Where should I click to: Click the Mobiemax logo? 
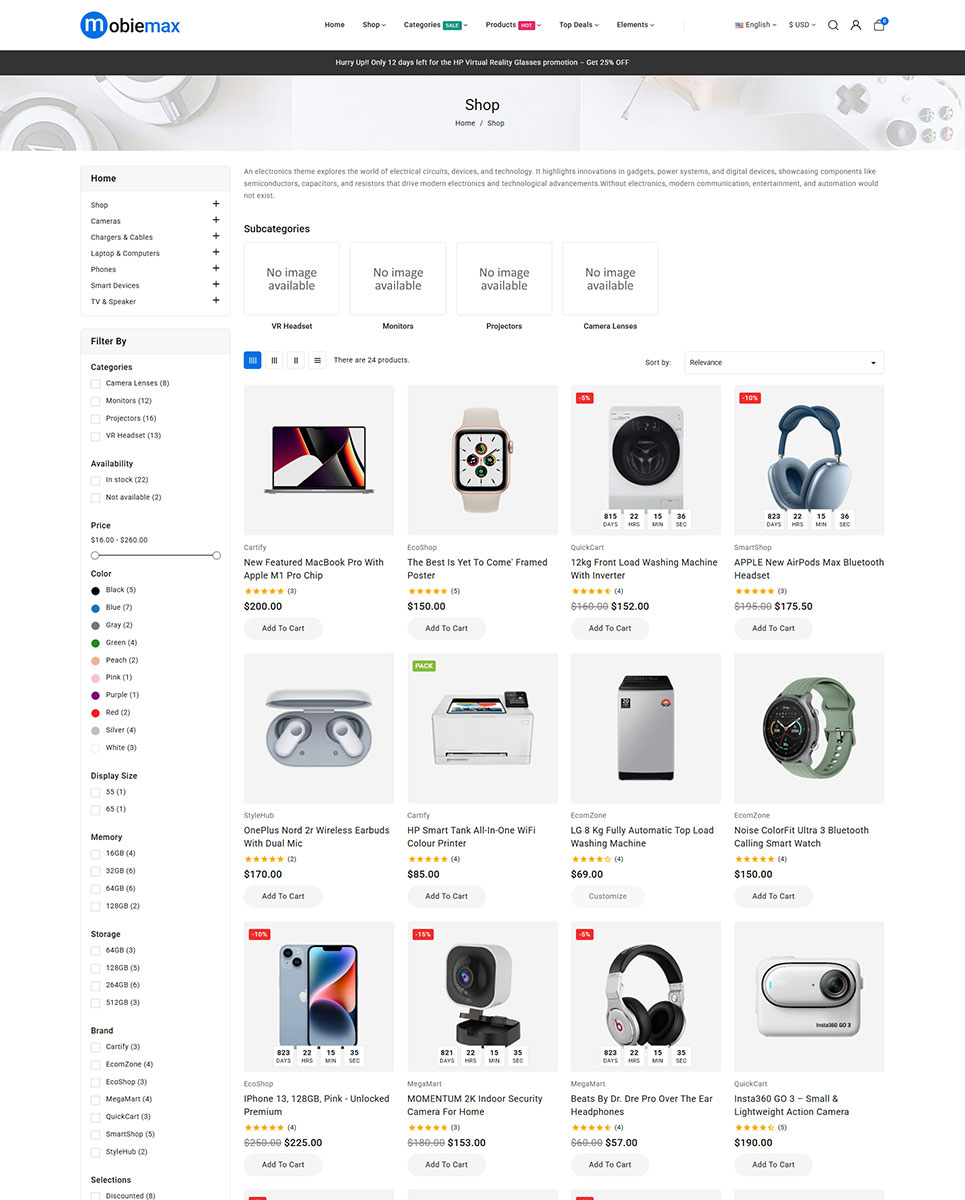tap(130, 25)
